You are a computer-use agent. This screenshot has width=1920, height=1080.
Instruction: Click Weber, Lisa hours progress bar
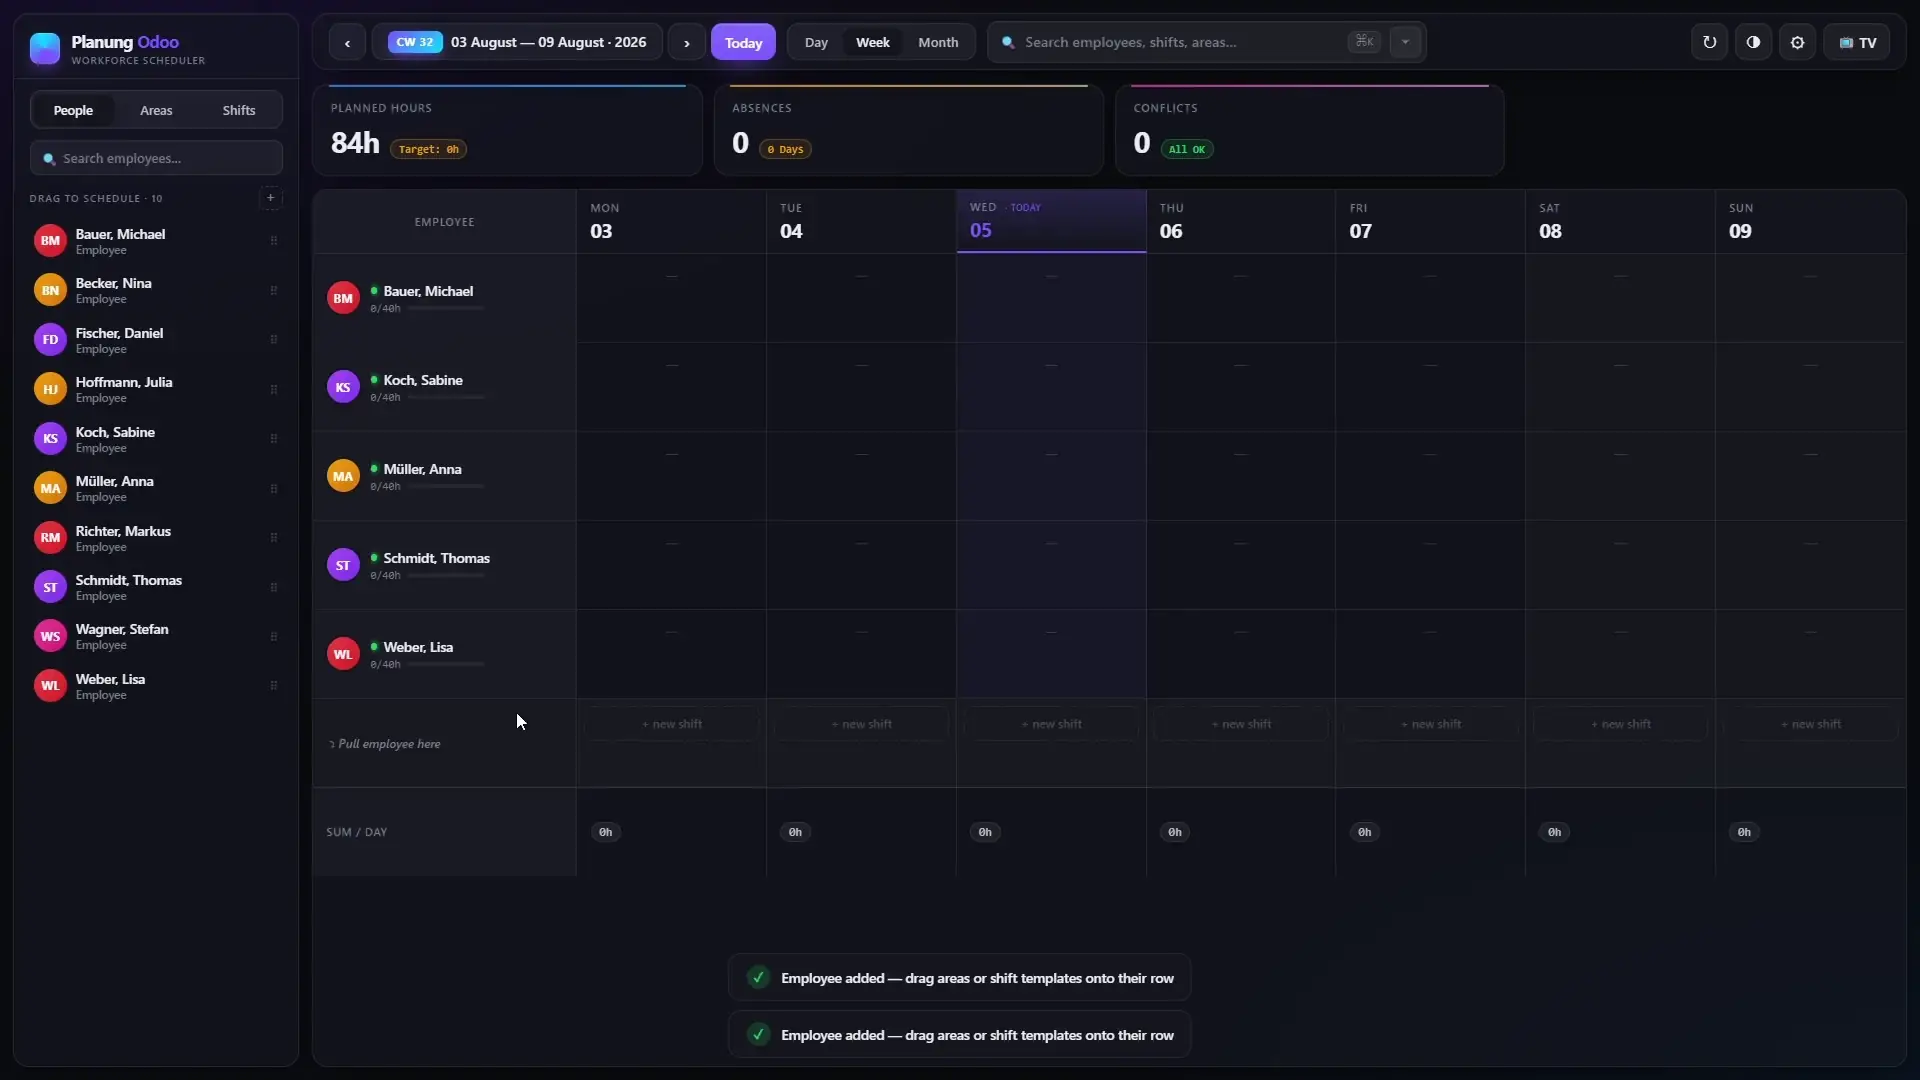click(x=446, y=664)
